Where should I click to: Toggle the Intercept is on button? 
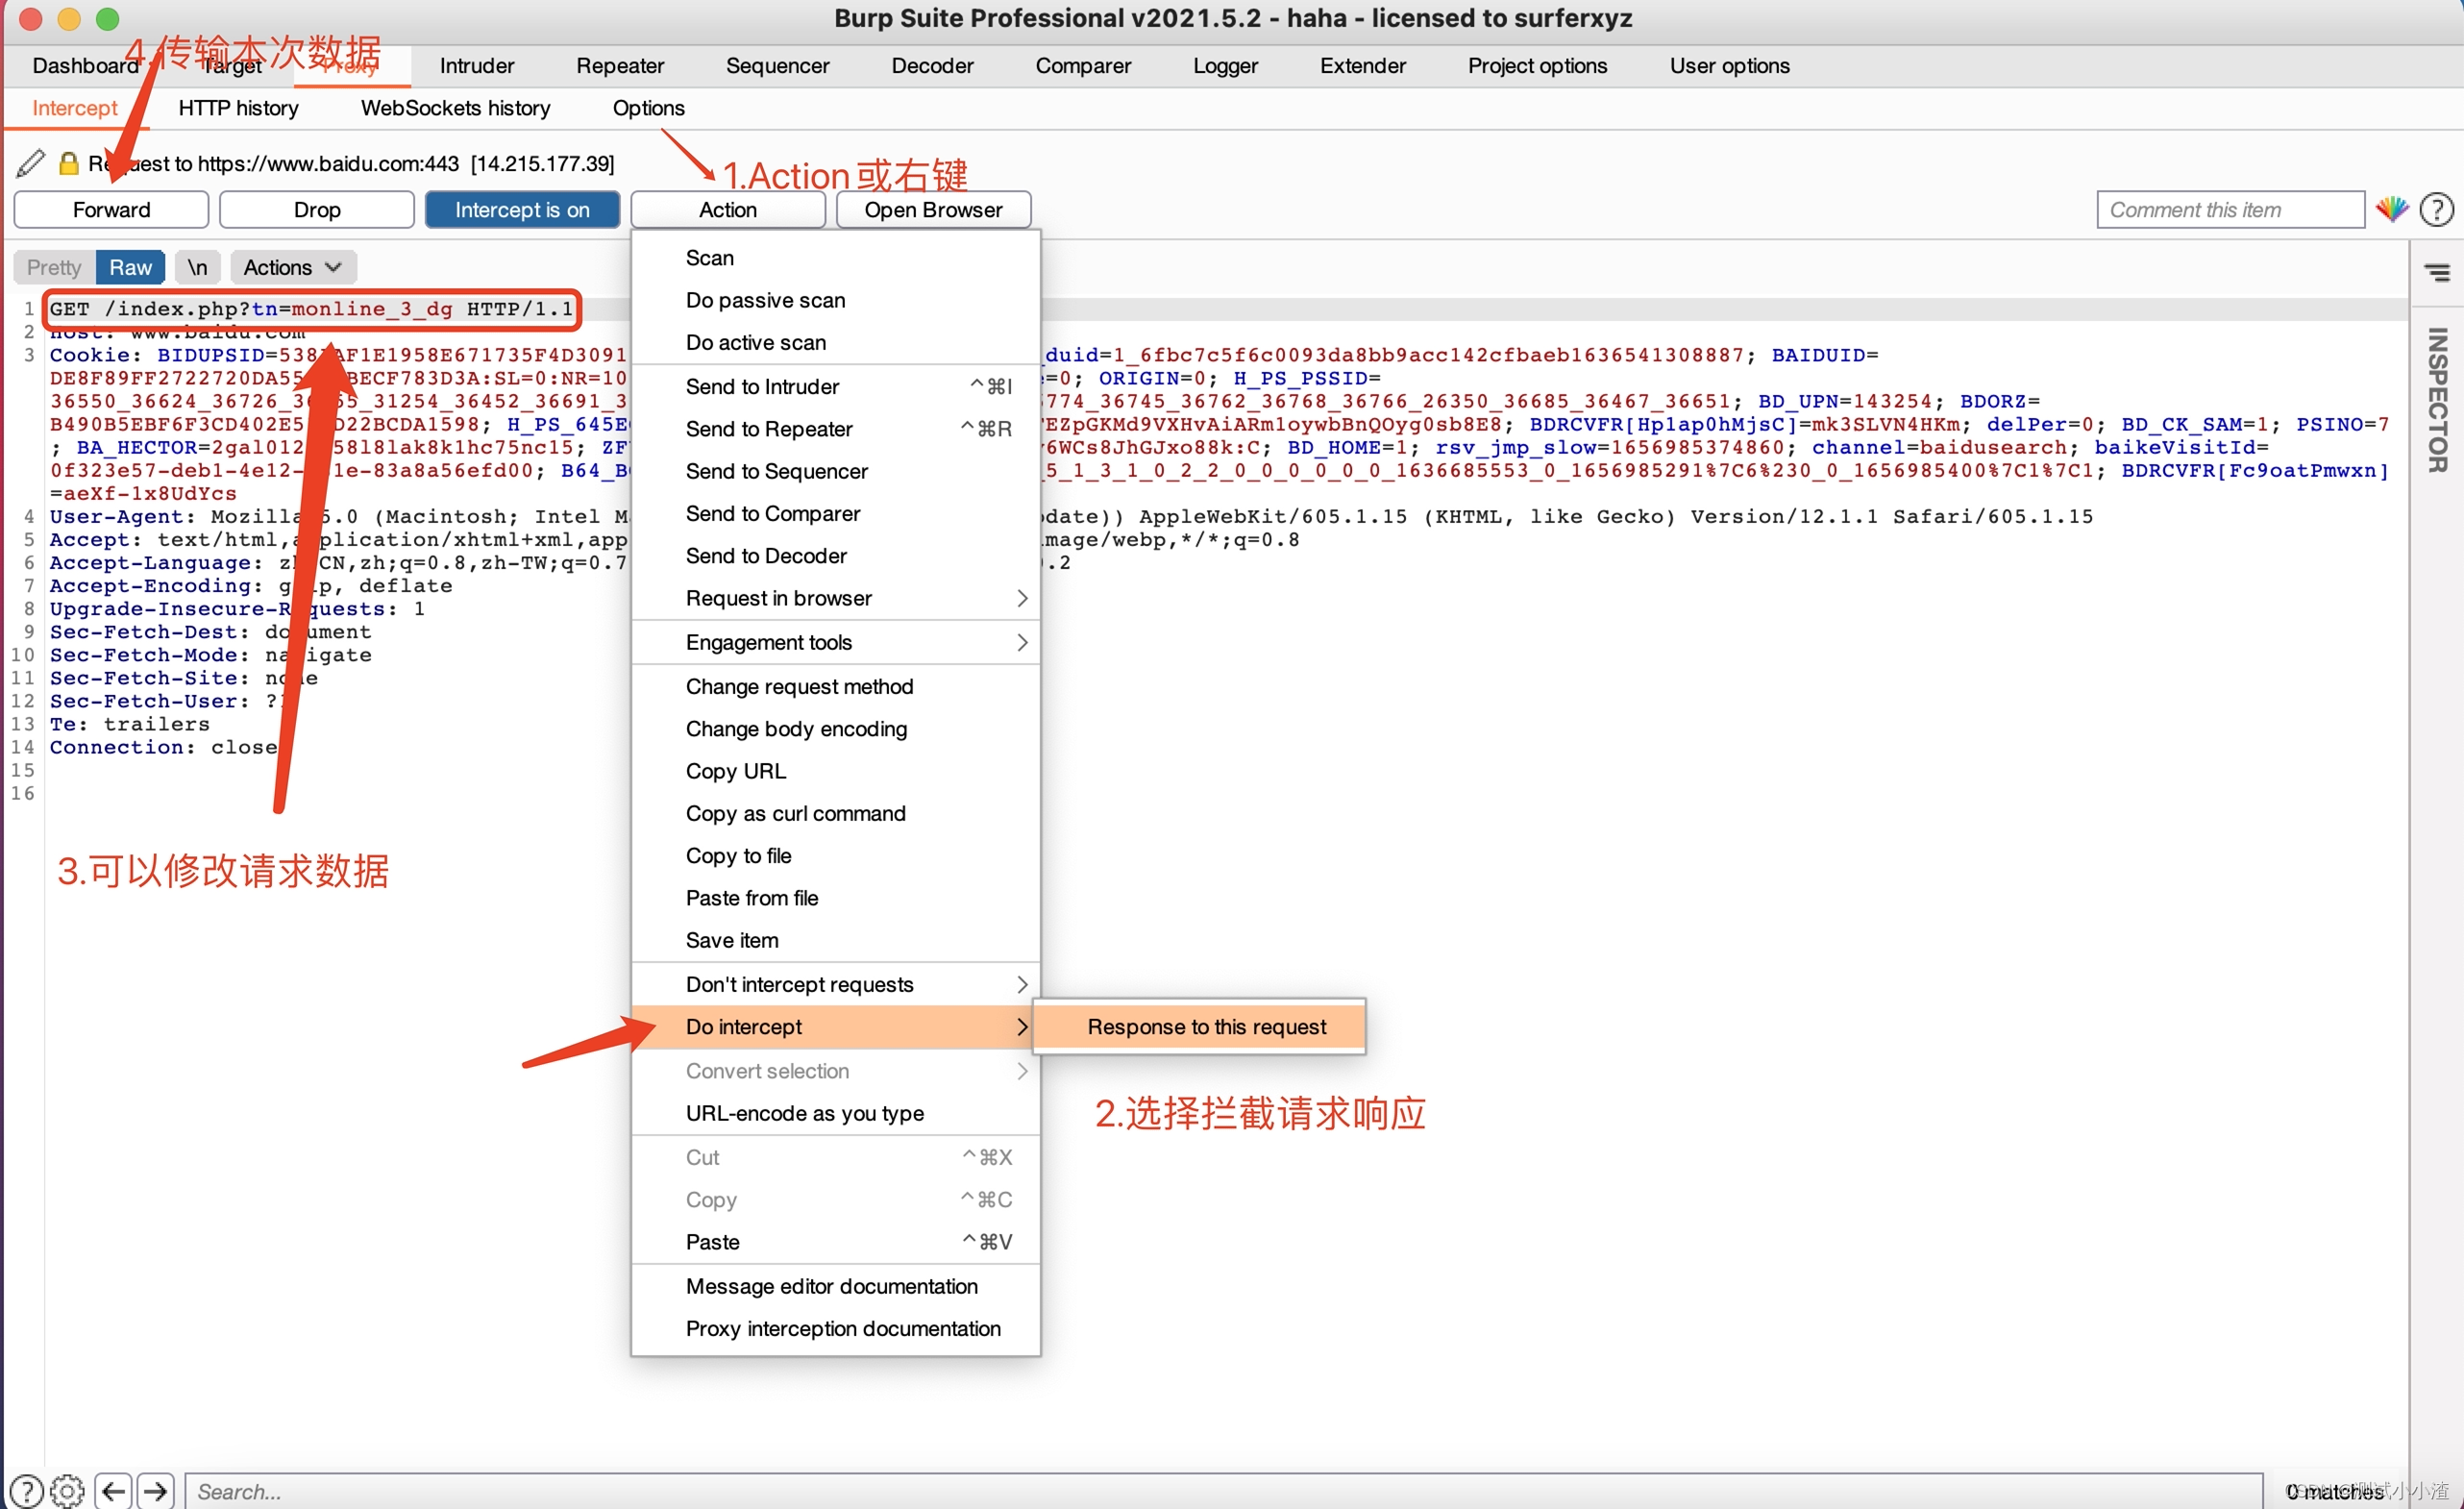tap(522, 210)
